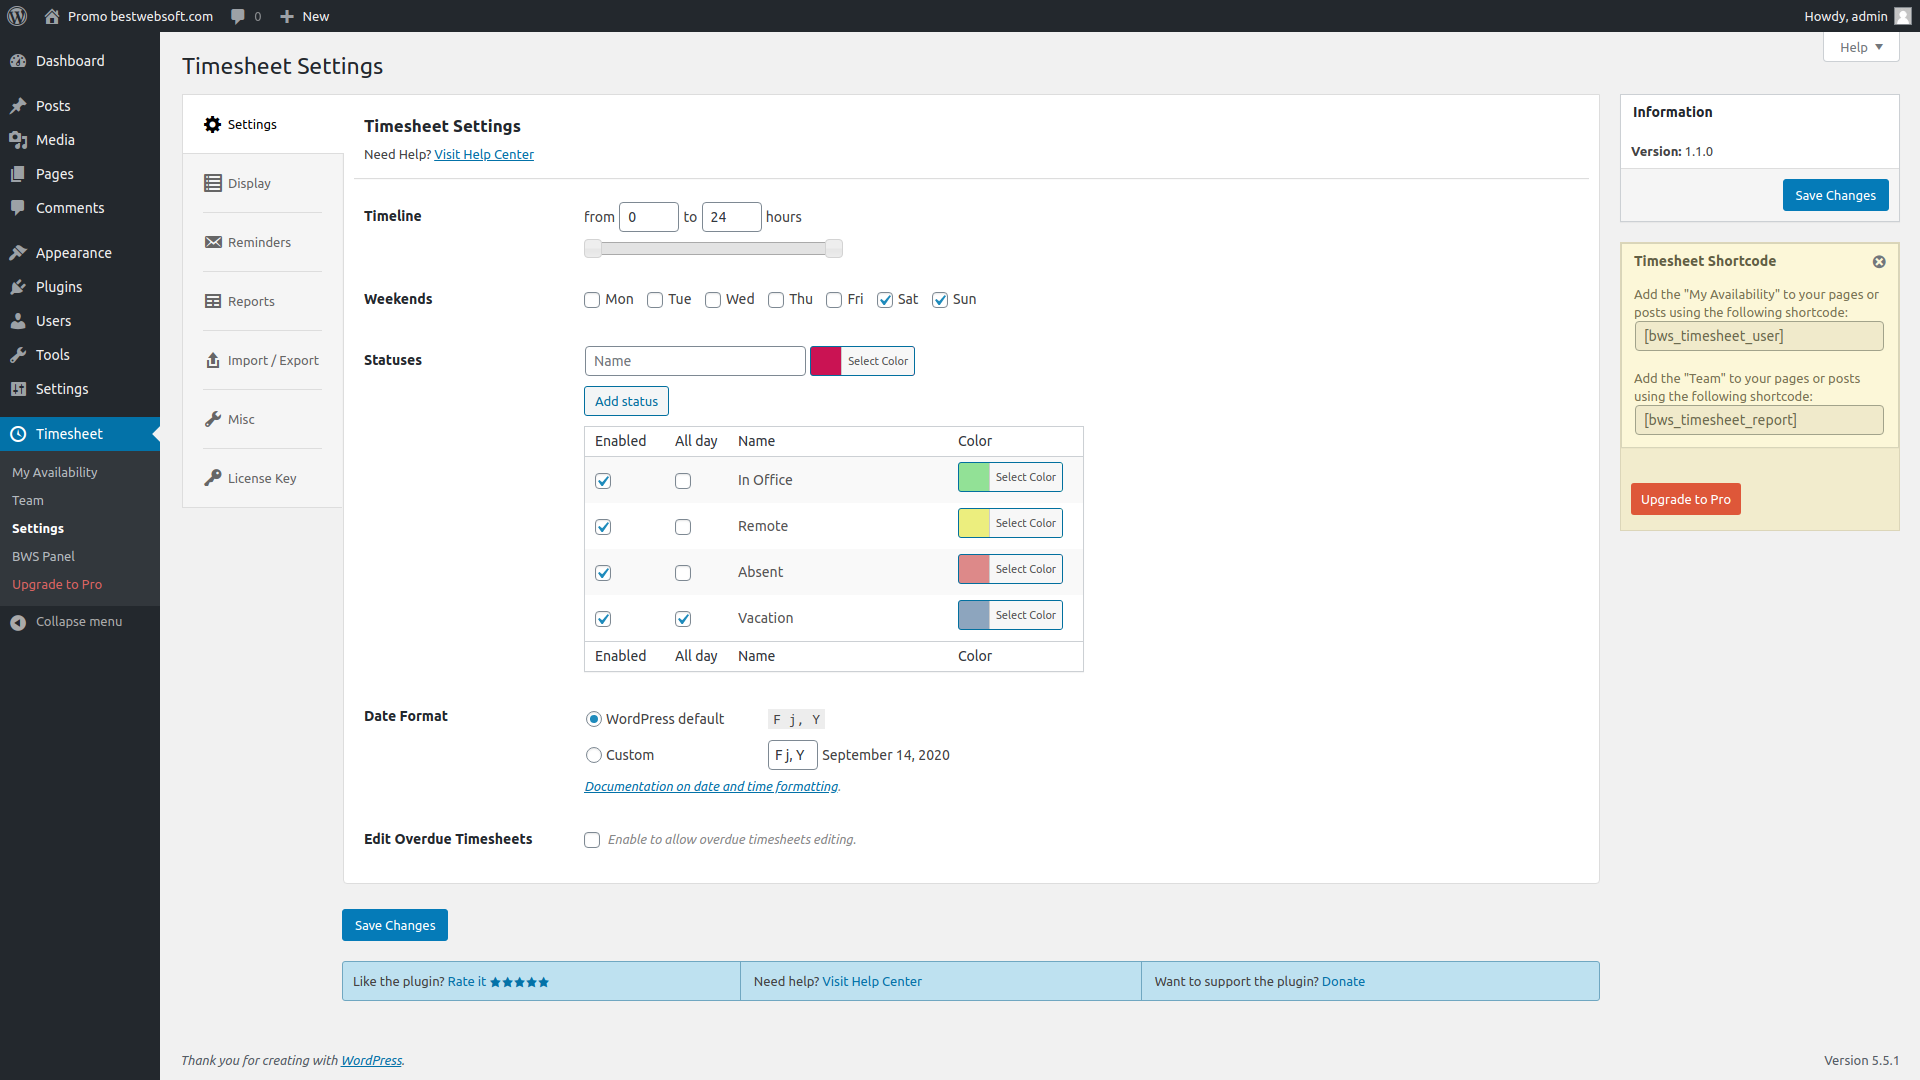Uncheck All day for Vacation status
1920x1080 pixels.
[x=683, y=619]
